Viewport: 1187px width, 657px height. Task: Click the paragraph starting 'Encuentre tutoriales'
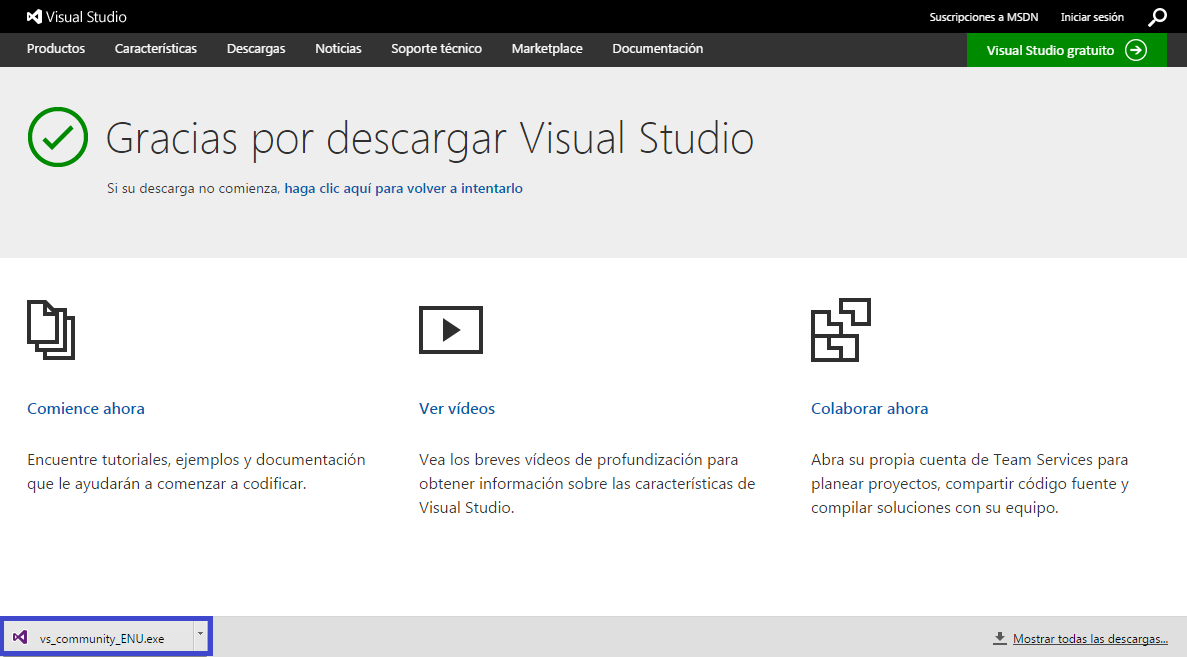196,472
